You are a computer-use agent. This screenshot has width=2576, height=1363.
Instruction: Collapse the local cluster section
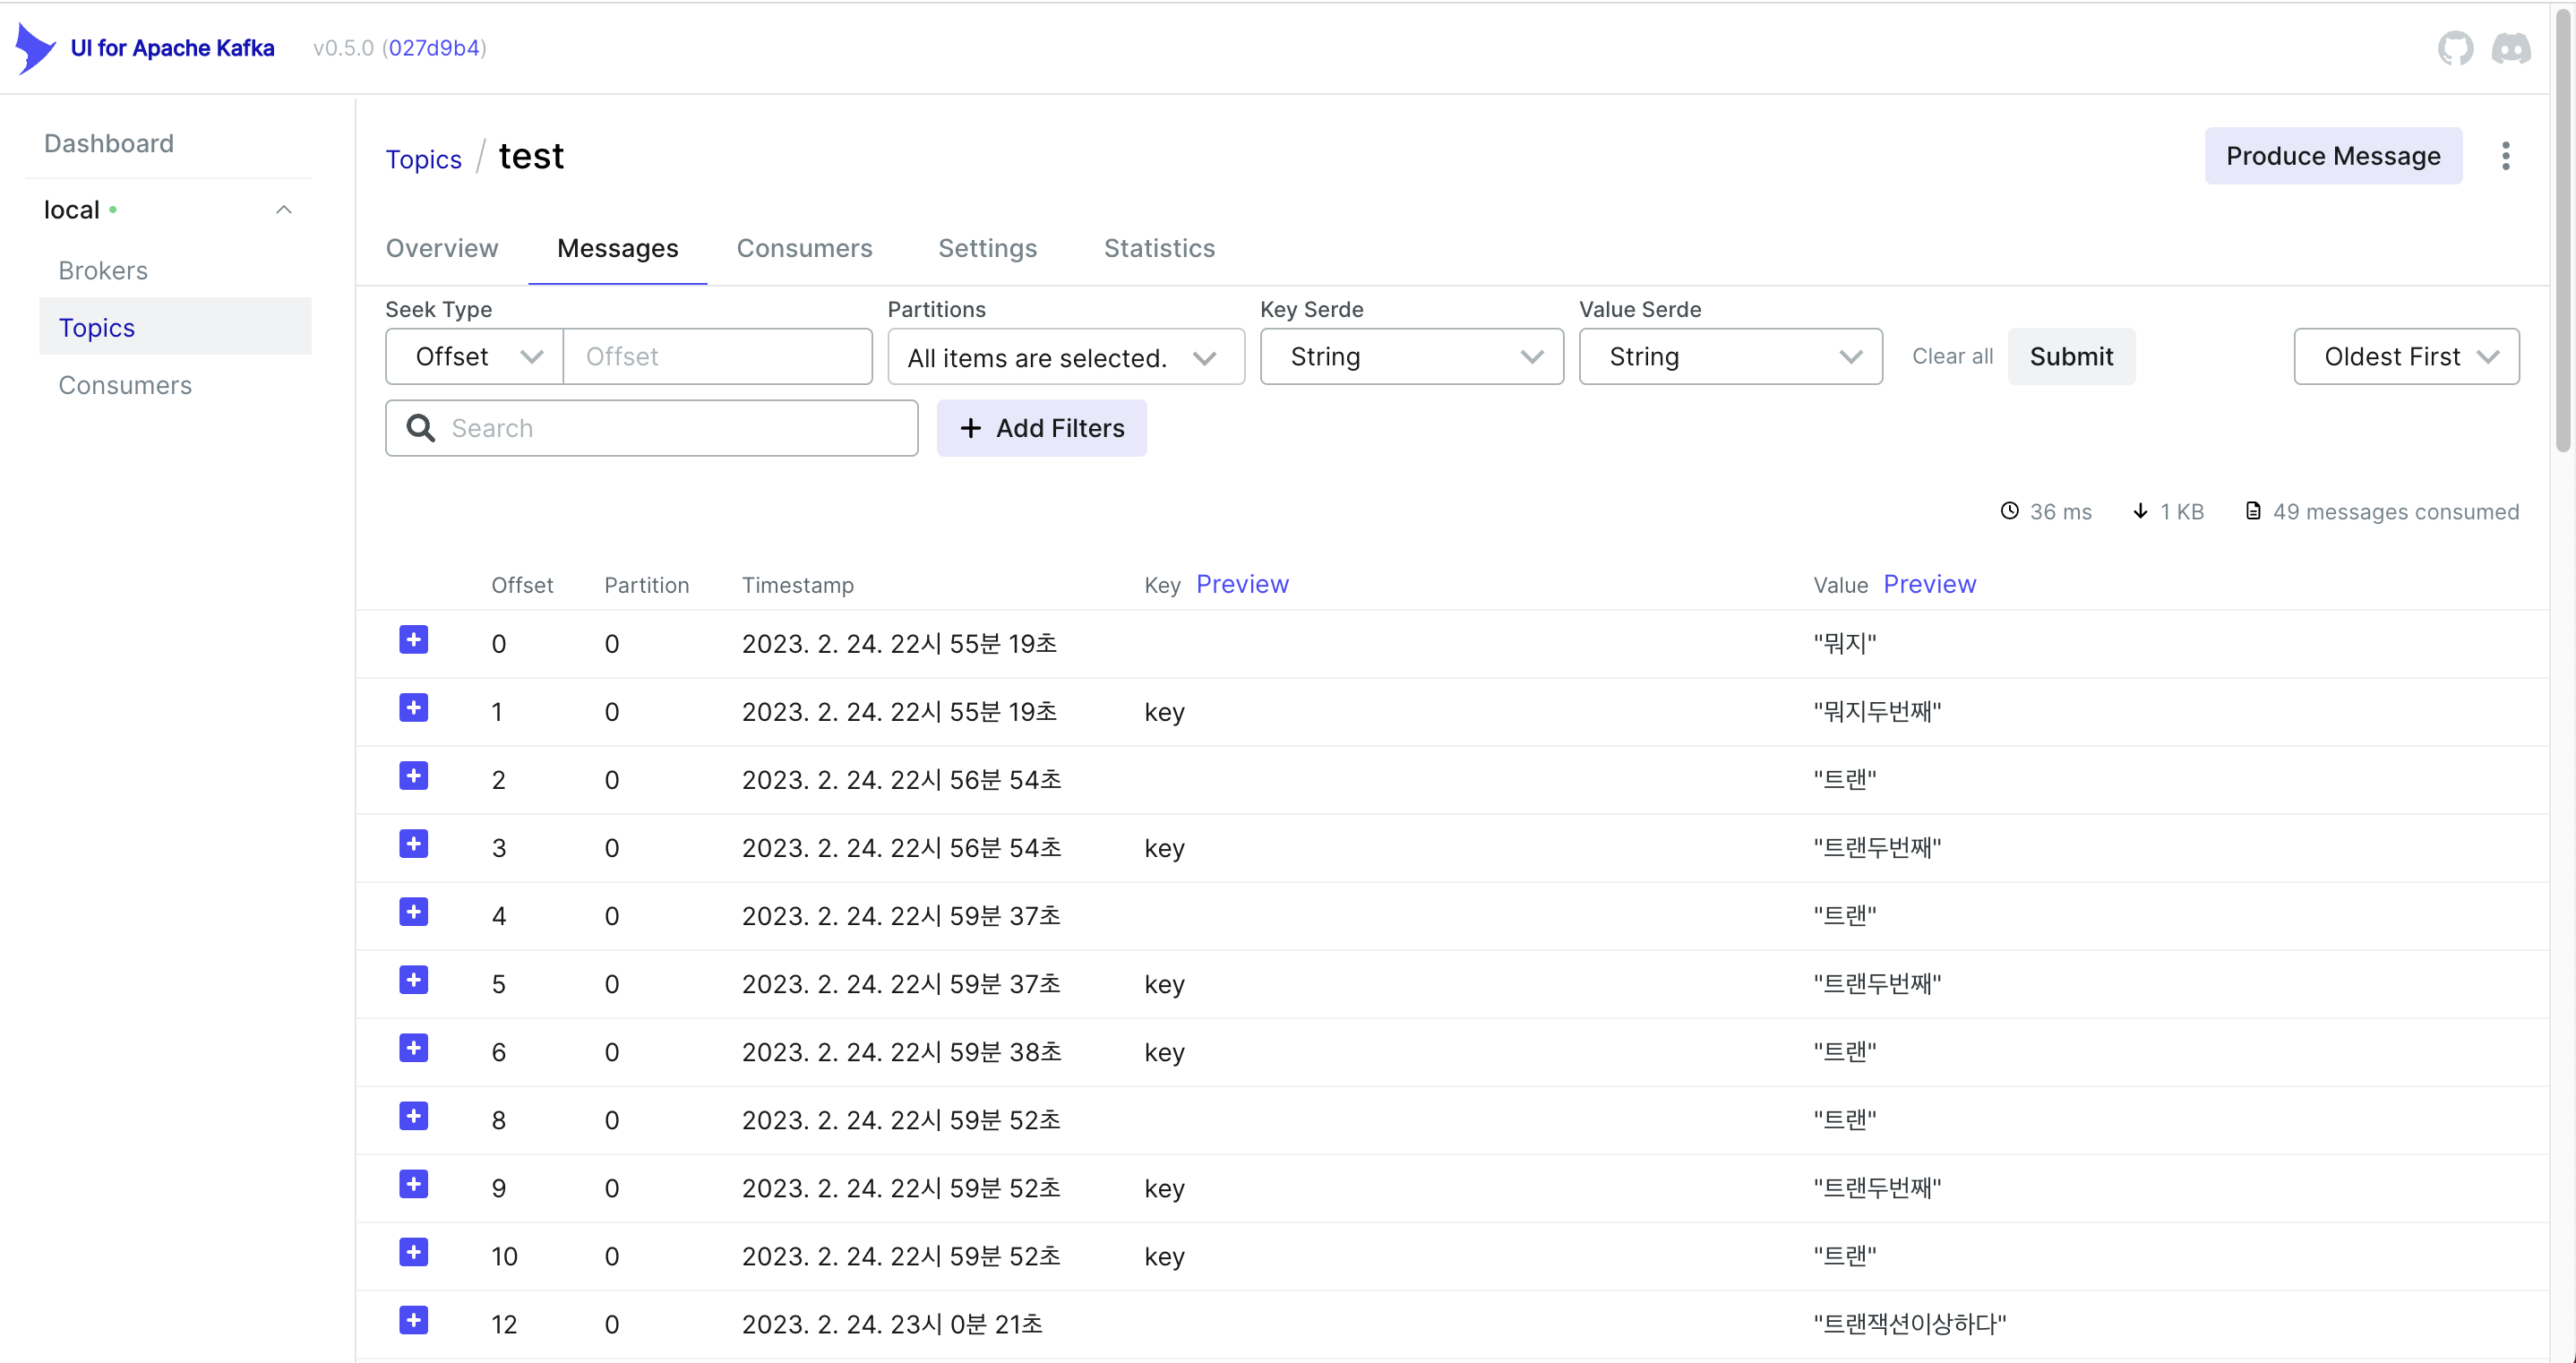pyautogui.click(x=283, y=210)
